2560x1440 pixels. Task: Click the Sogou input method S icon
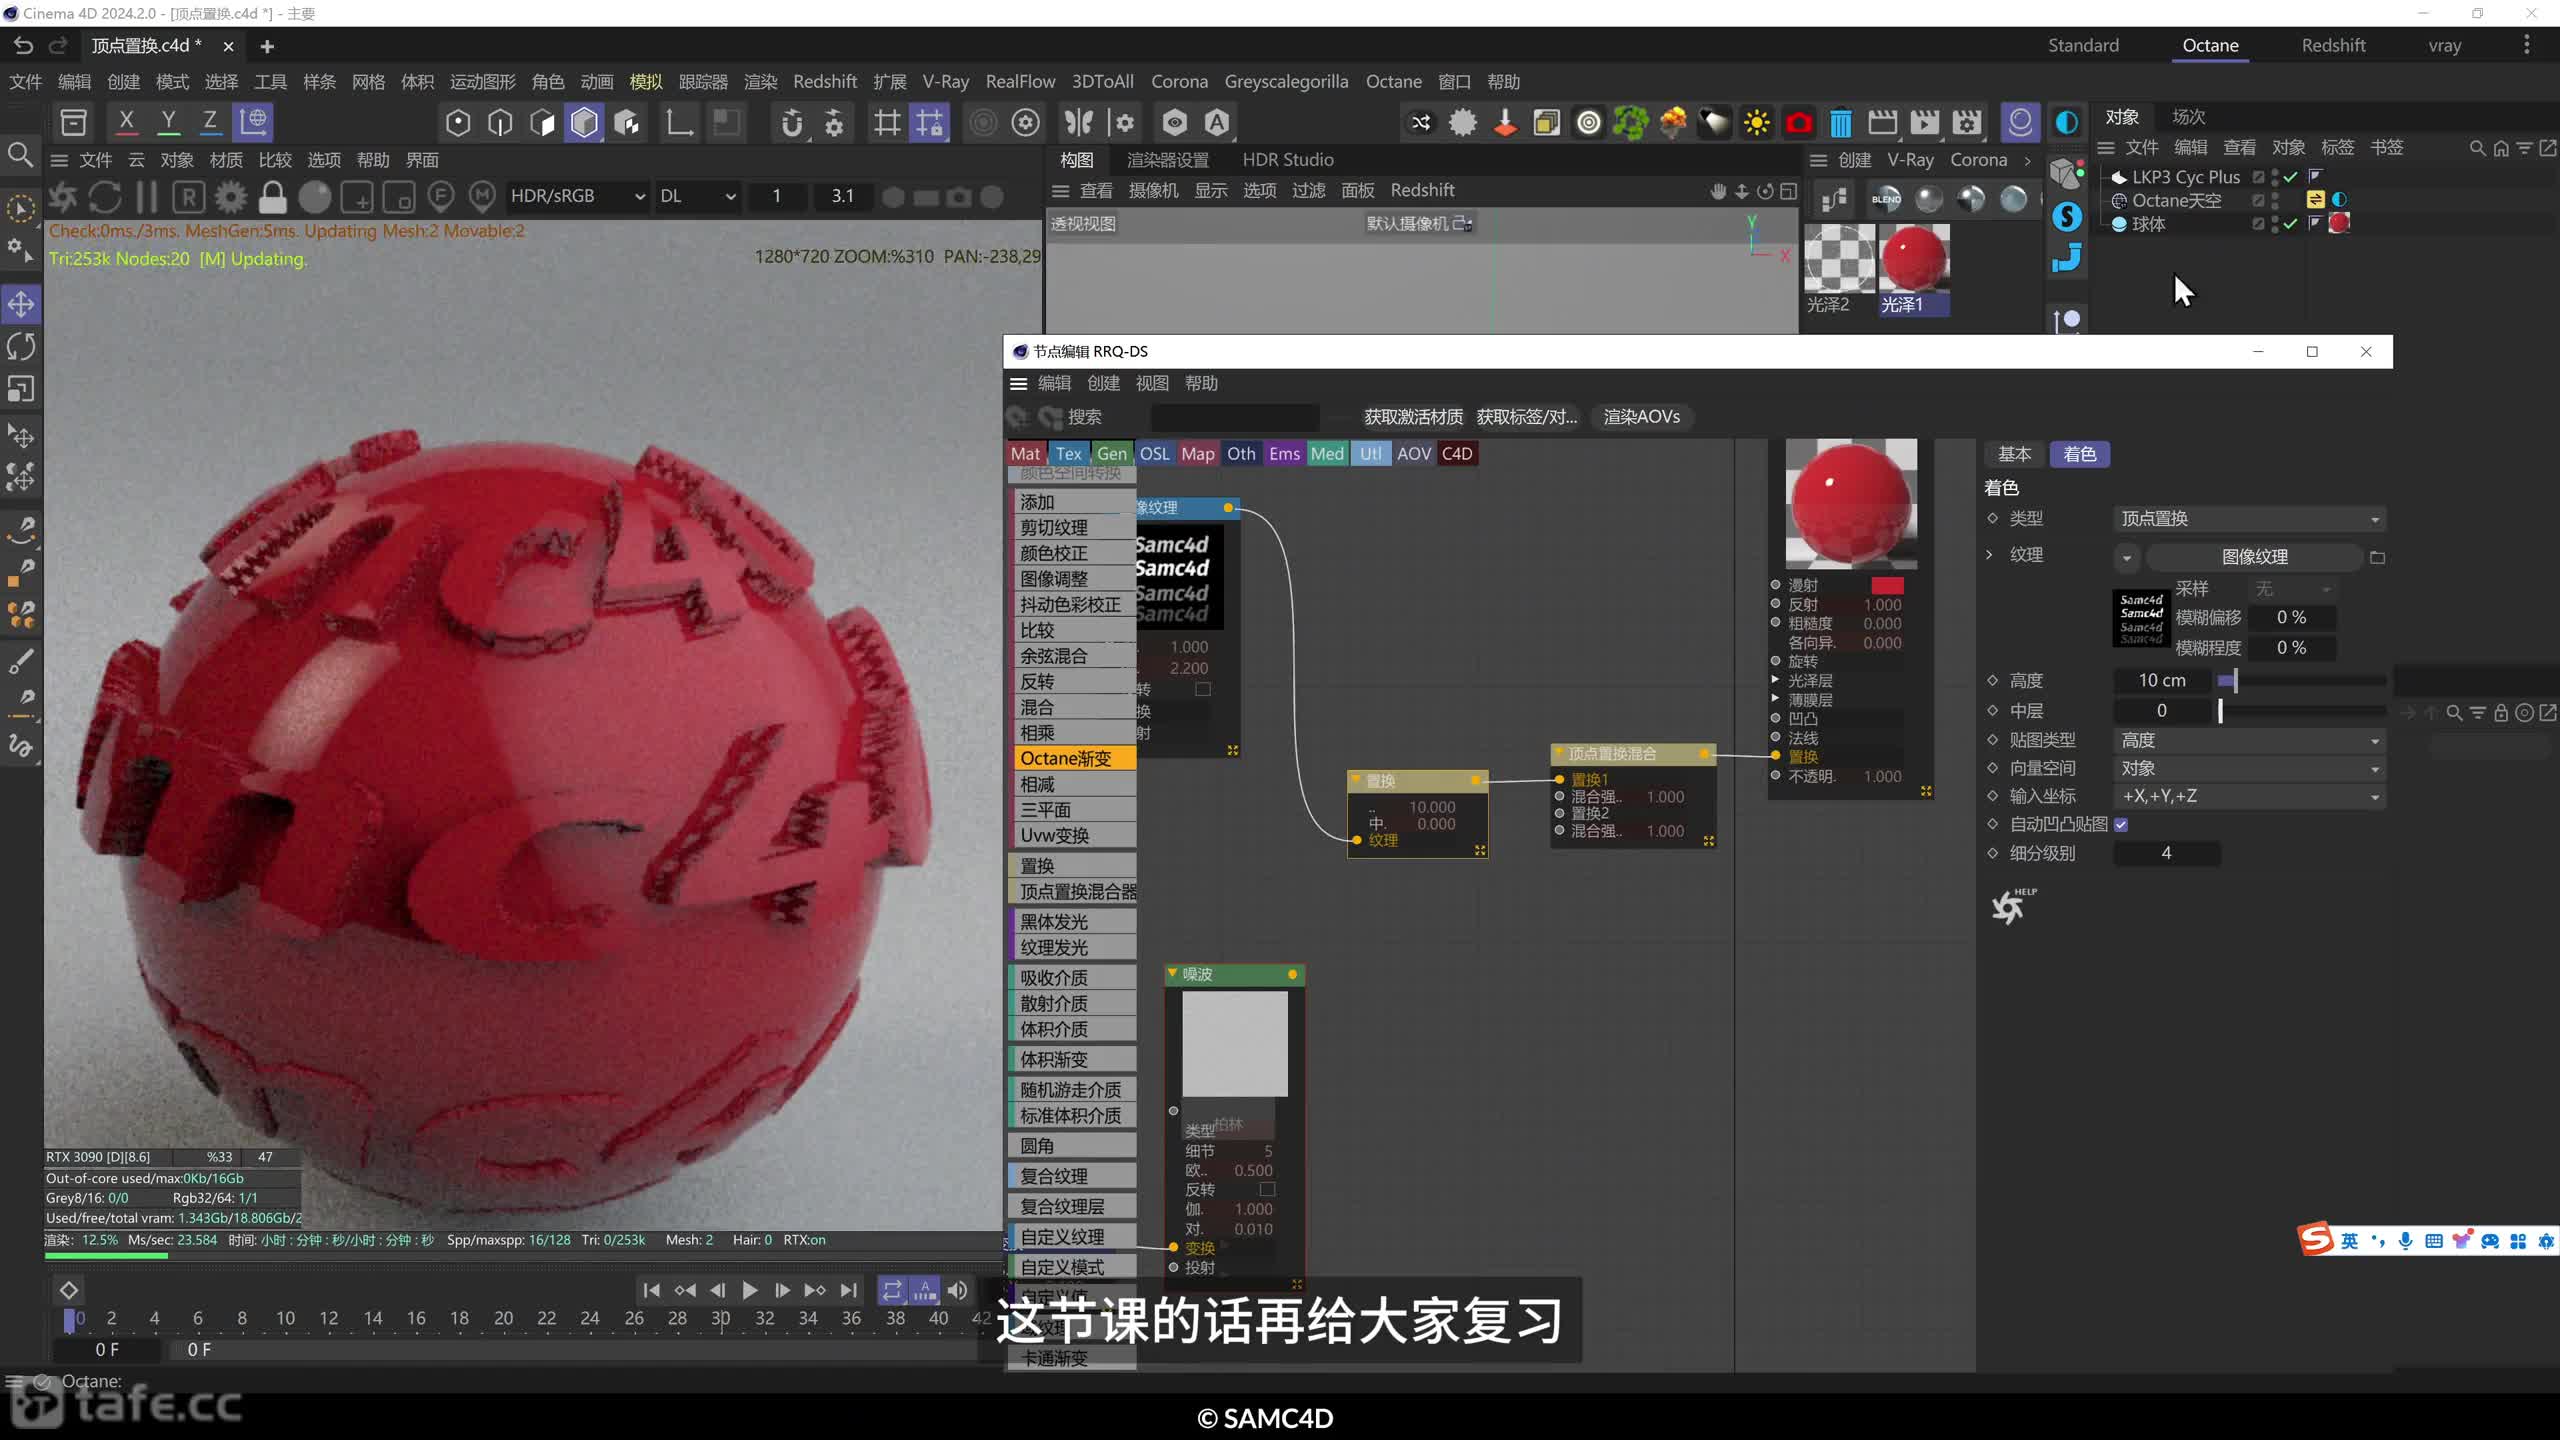[x=2315, y=1239]
